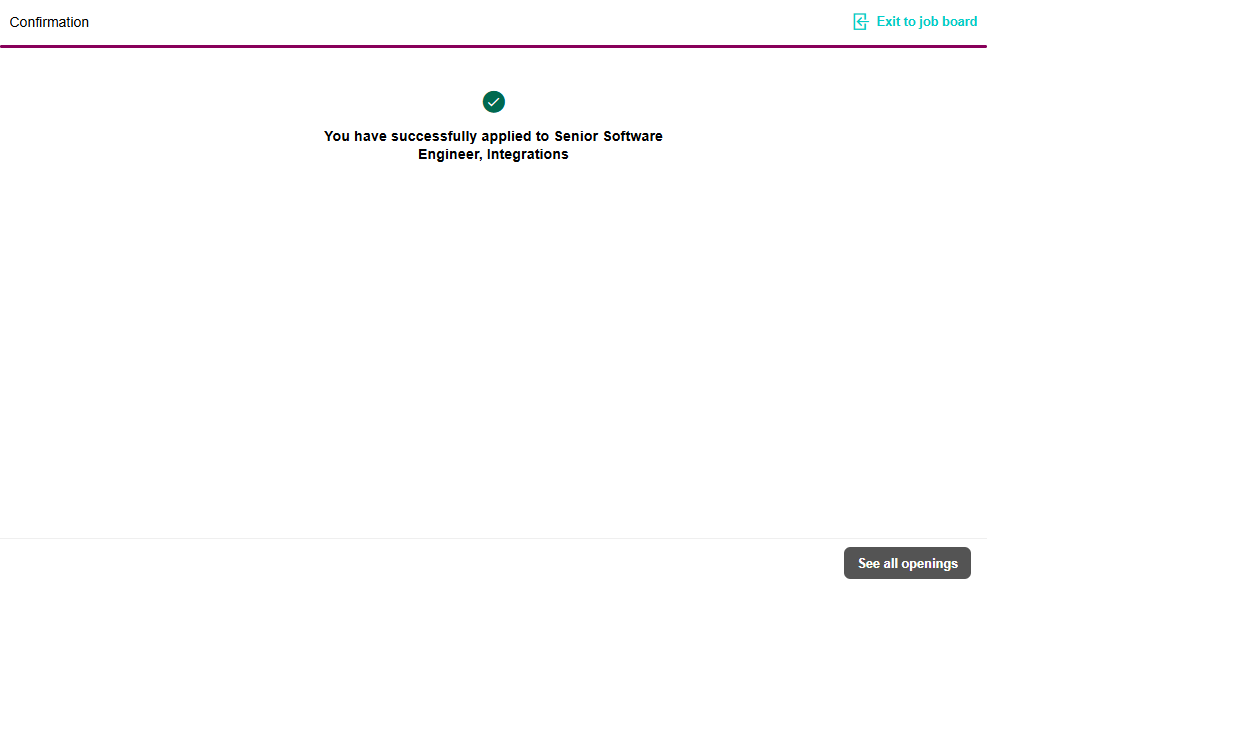Click the 'Engineer, Integrations' text line
The height and width of the screenshot is (736, 1233).
coord(493,154)
